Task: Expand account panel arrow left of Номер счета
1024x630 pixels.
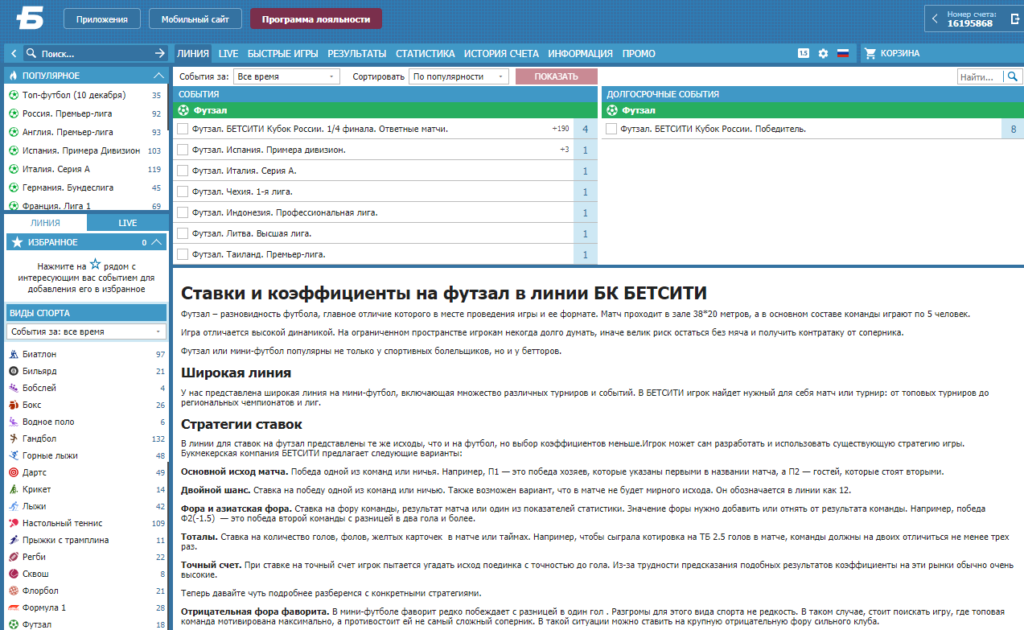Action: 935,19
